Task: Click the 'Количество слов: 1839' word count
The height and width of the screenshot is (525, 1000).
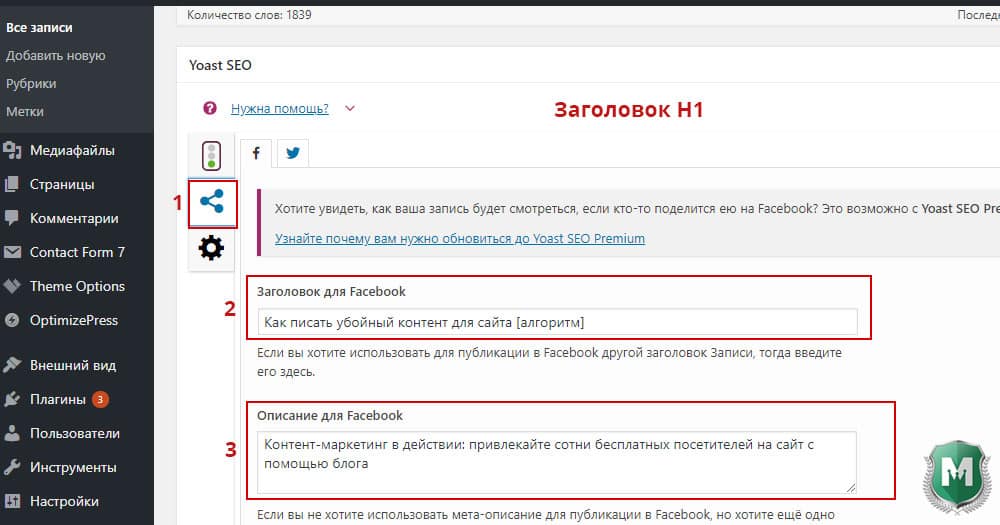Action: point(249,15)
